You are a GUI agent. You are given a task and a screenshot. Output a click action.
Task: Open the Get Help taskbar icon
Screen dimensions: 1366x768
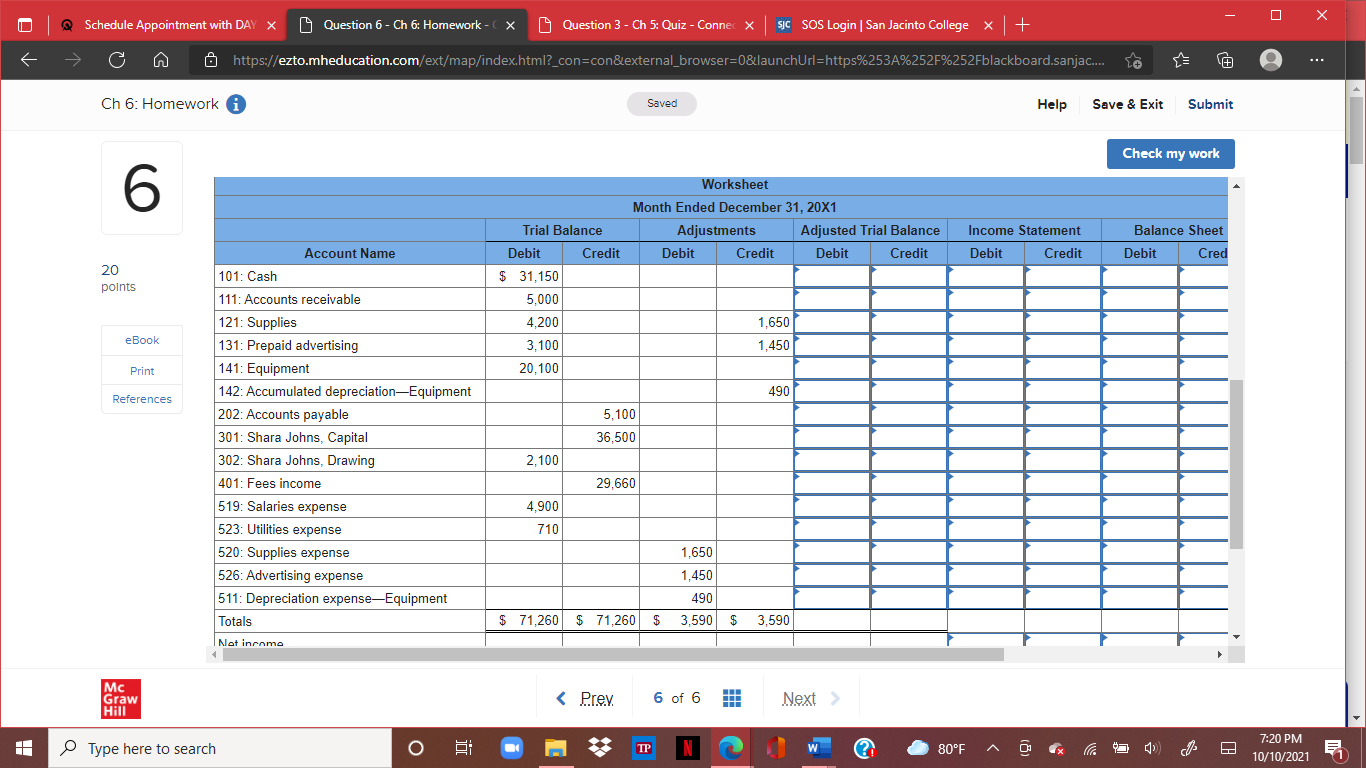865,748
